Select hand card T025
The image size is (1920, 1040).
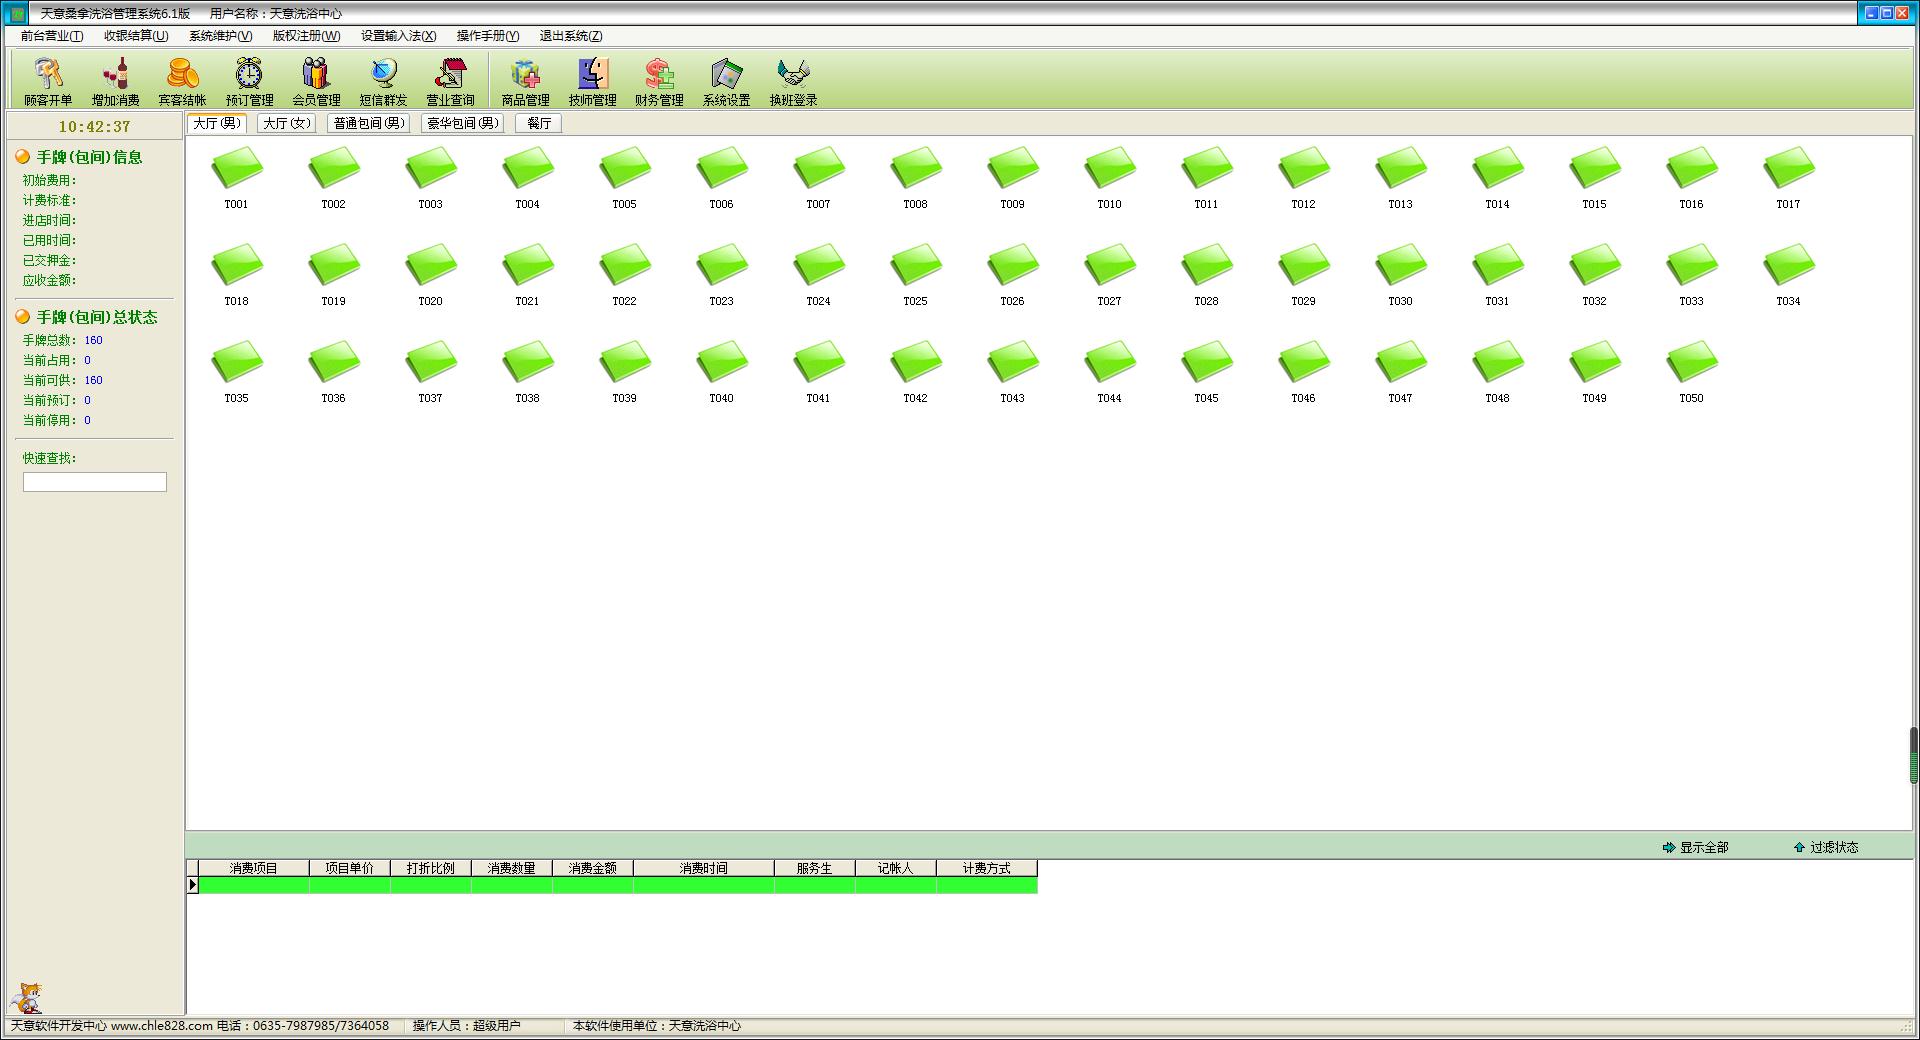coord(915,272)
